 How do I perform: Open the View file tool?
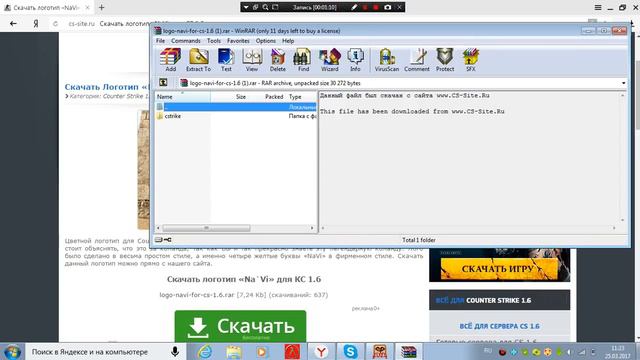click(x=252, y=60)
